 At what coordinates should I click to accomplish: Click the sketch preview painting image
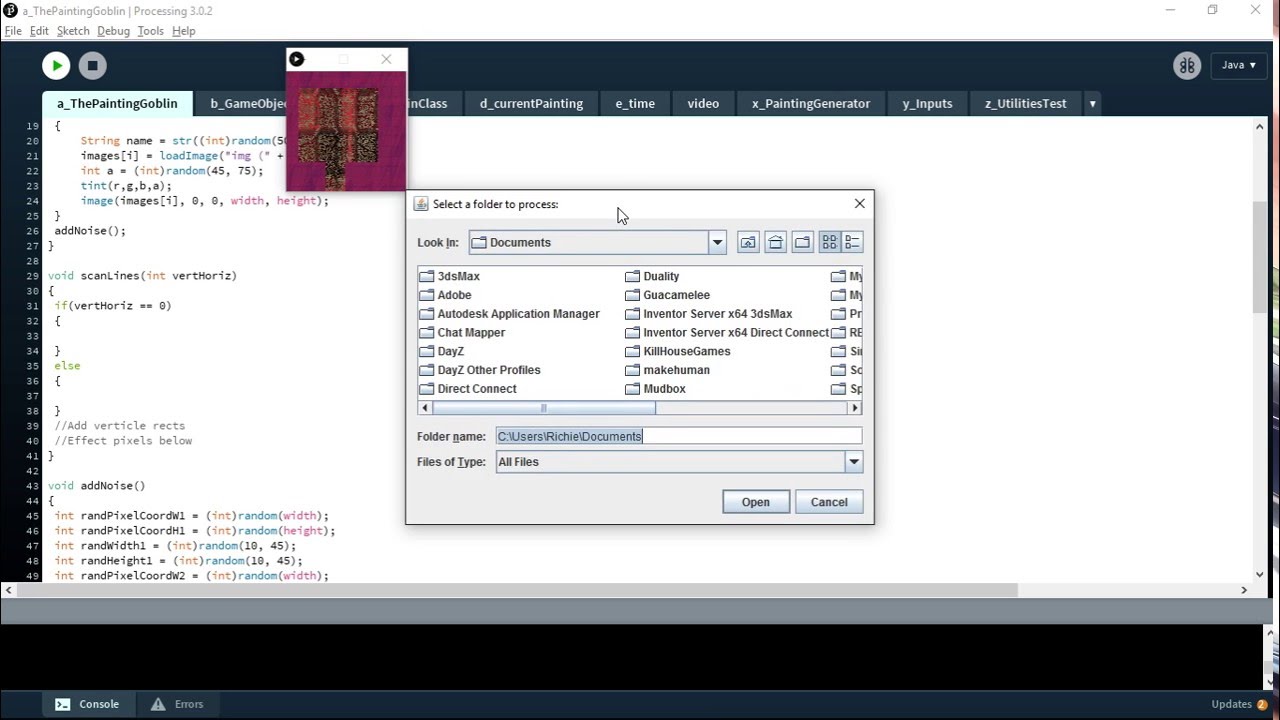(347, 131)
